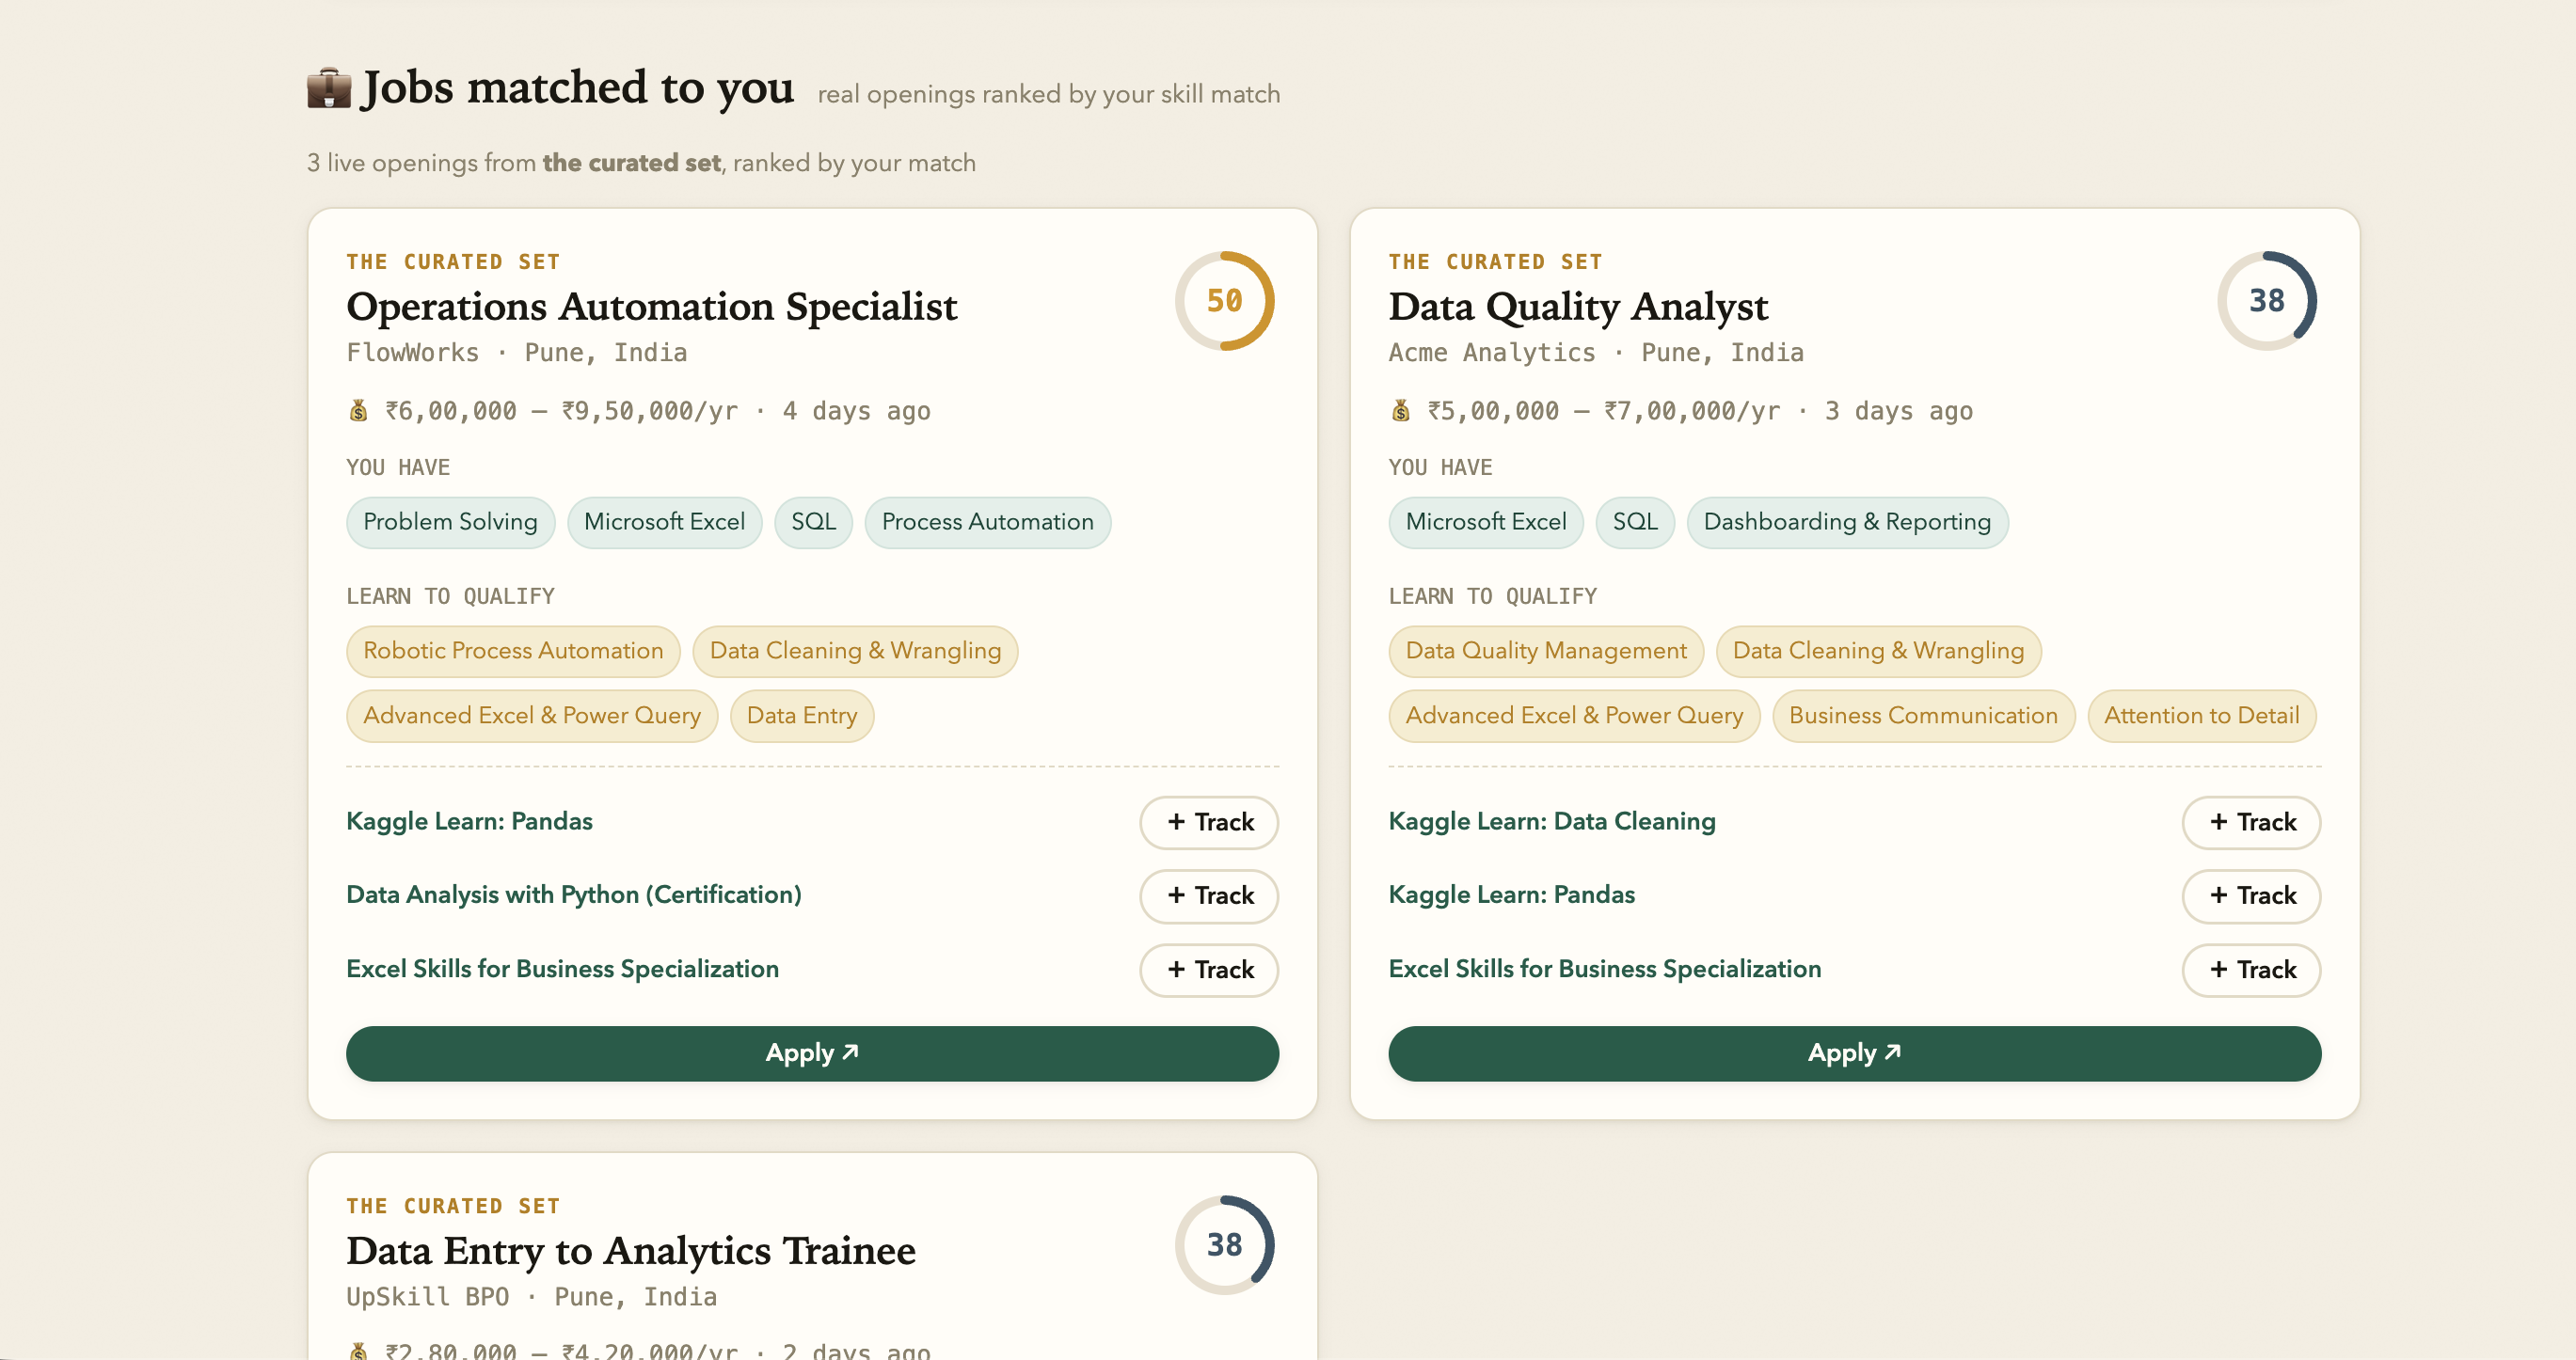Track the Kaggle Learn: Pandas course for FlowWorks
The image size is (2576, 1360).
[1209, 822]
